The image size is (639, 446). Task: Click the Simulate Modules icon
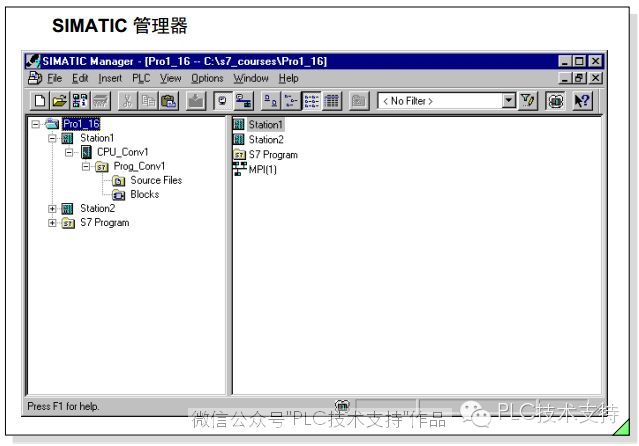(555, 100)
